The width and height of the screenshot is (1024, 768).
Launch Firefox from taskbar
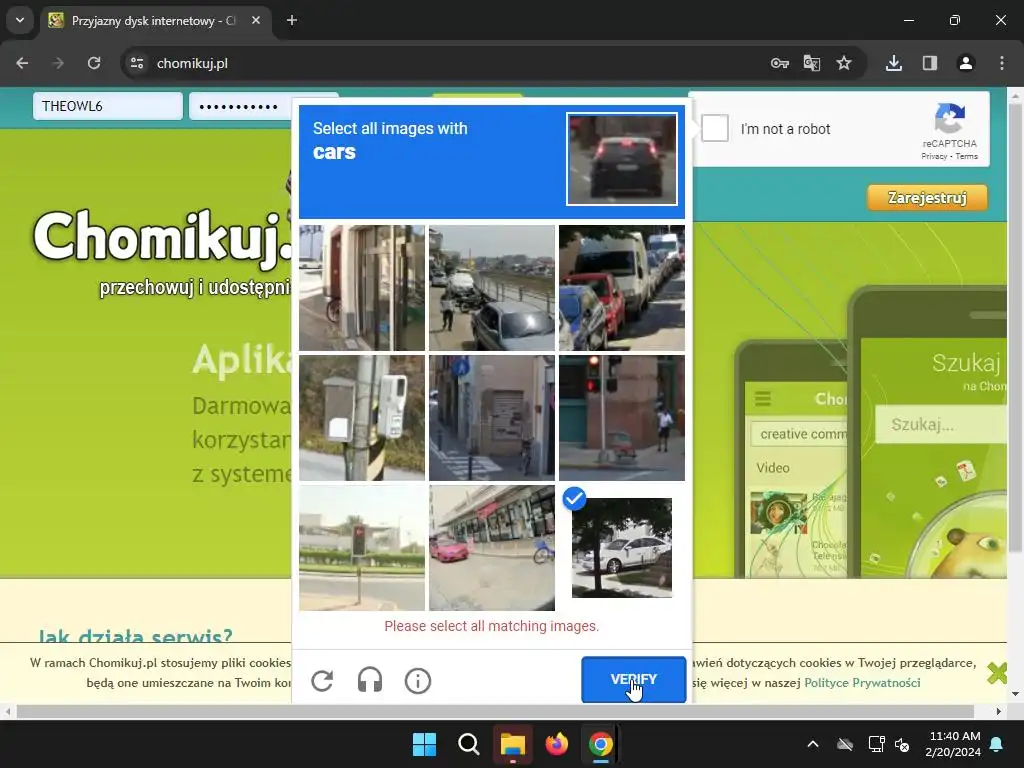[x=556, y=744]
